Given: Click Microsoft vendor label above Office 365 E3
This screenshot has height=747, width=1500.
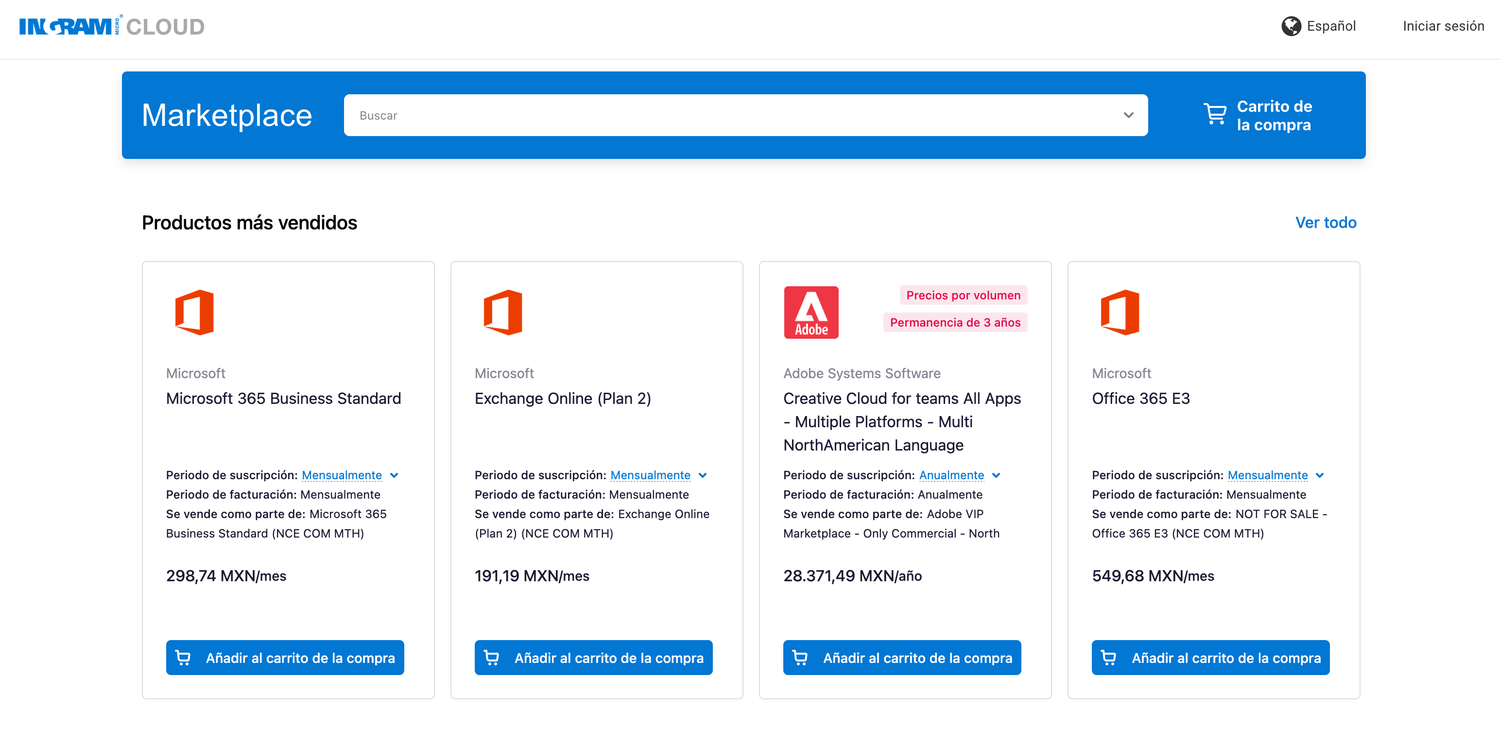Looking at the screenshot, I should point(1121,373).
